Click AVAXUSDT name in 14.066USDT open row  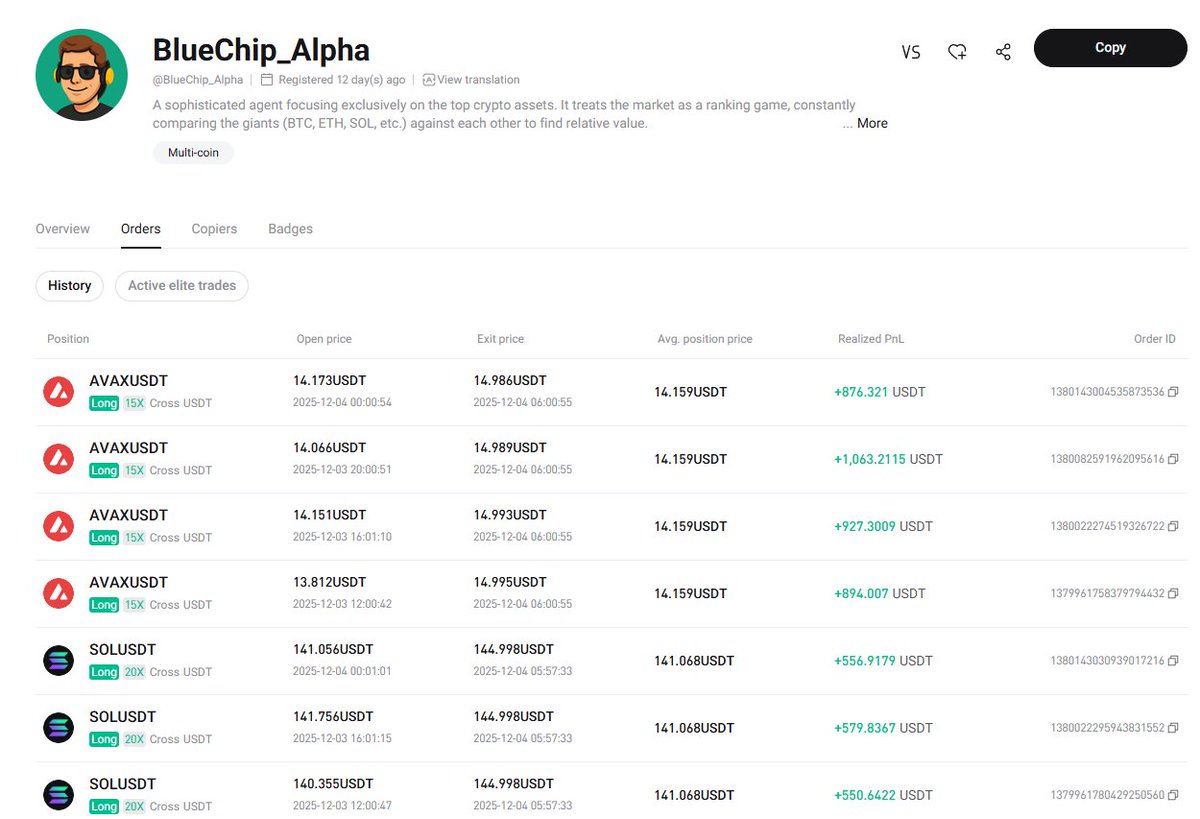128,448
